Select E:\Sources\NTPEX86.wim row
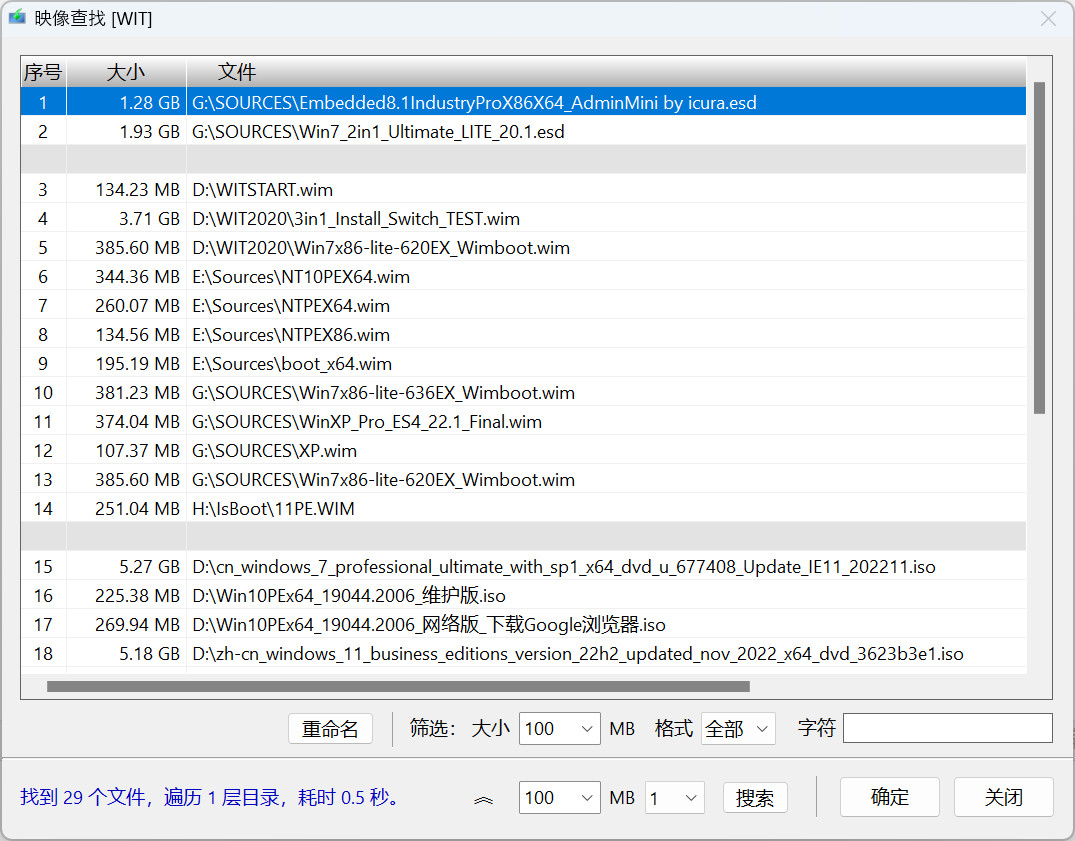1075x841 pixels. [523, 334]
